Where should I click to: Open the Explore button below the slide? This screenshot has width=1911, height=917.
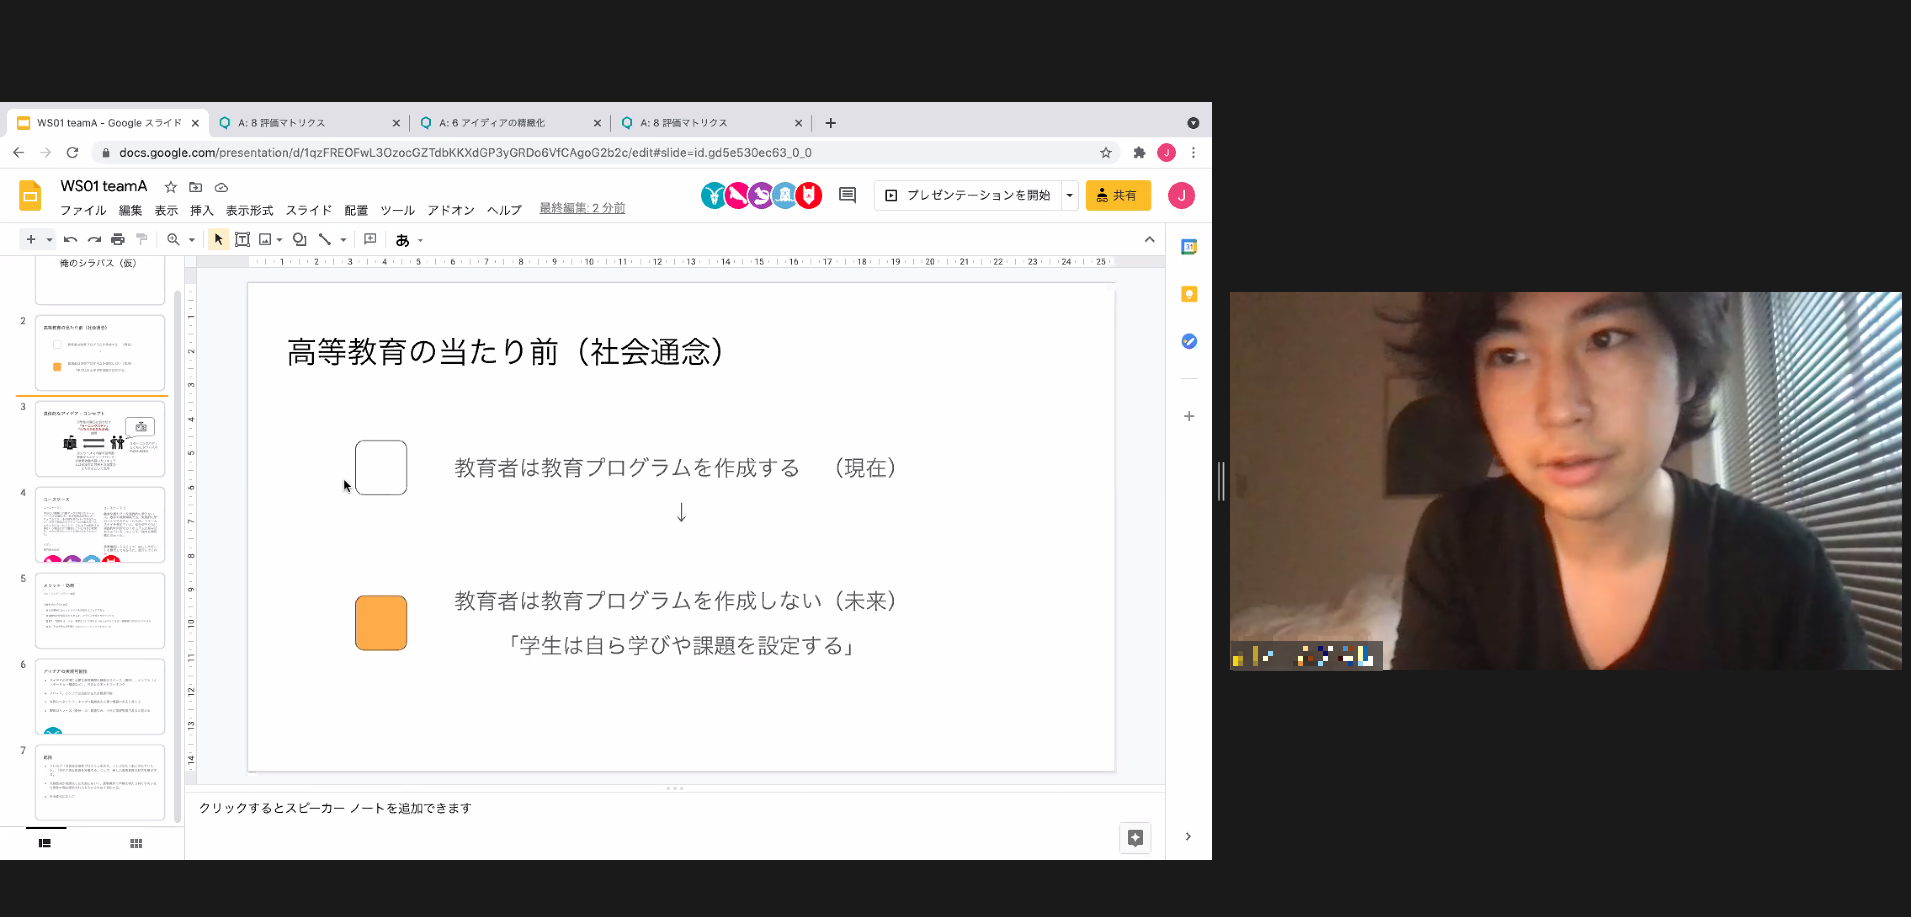coord(1135,838)
